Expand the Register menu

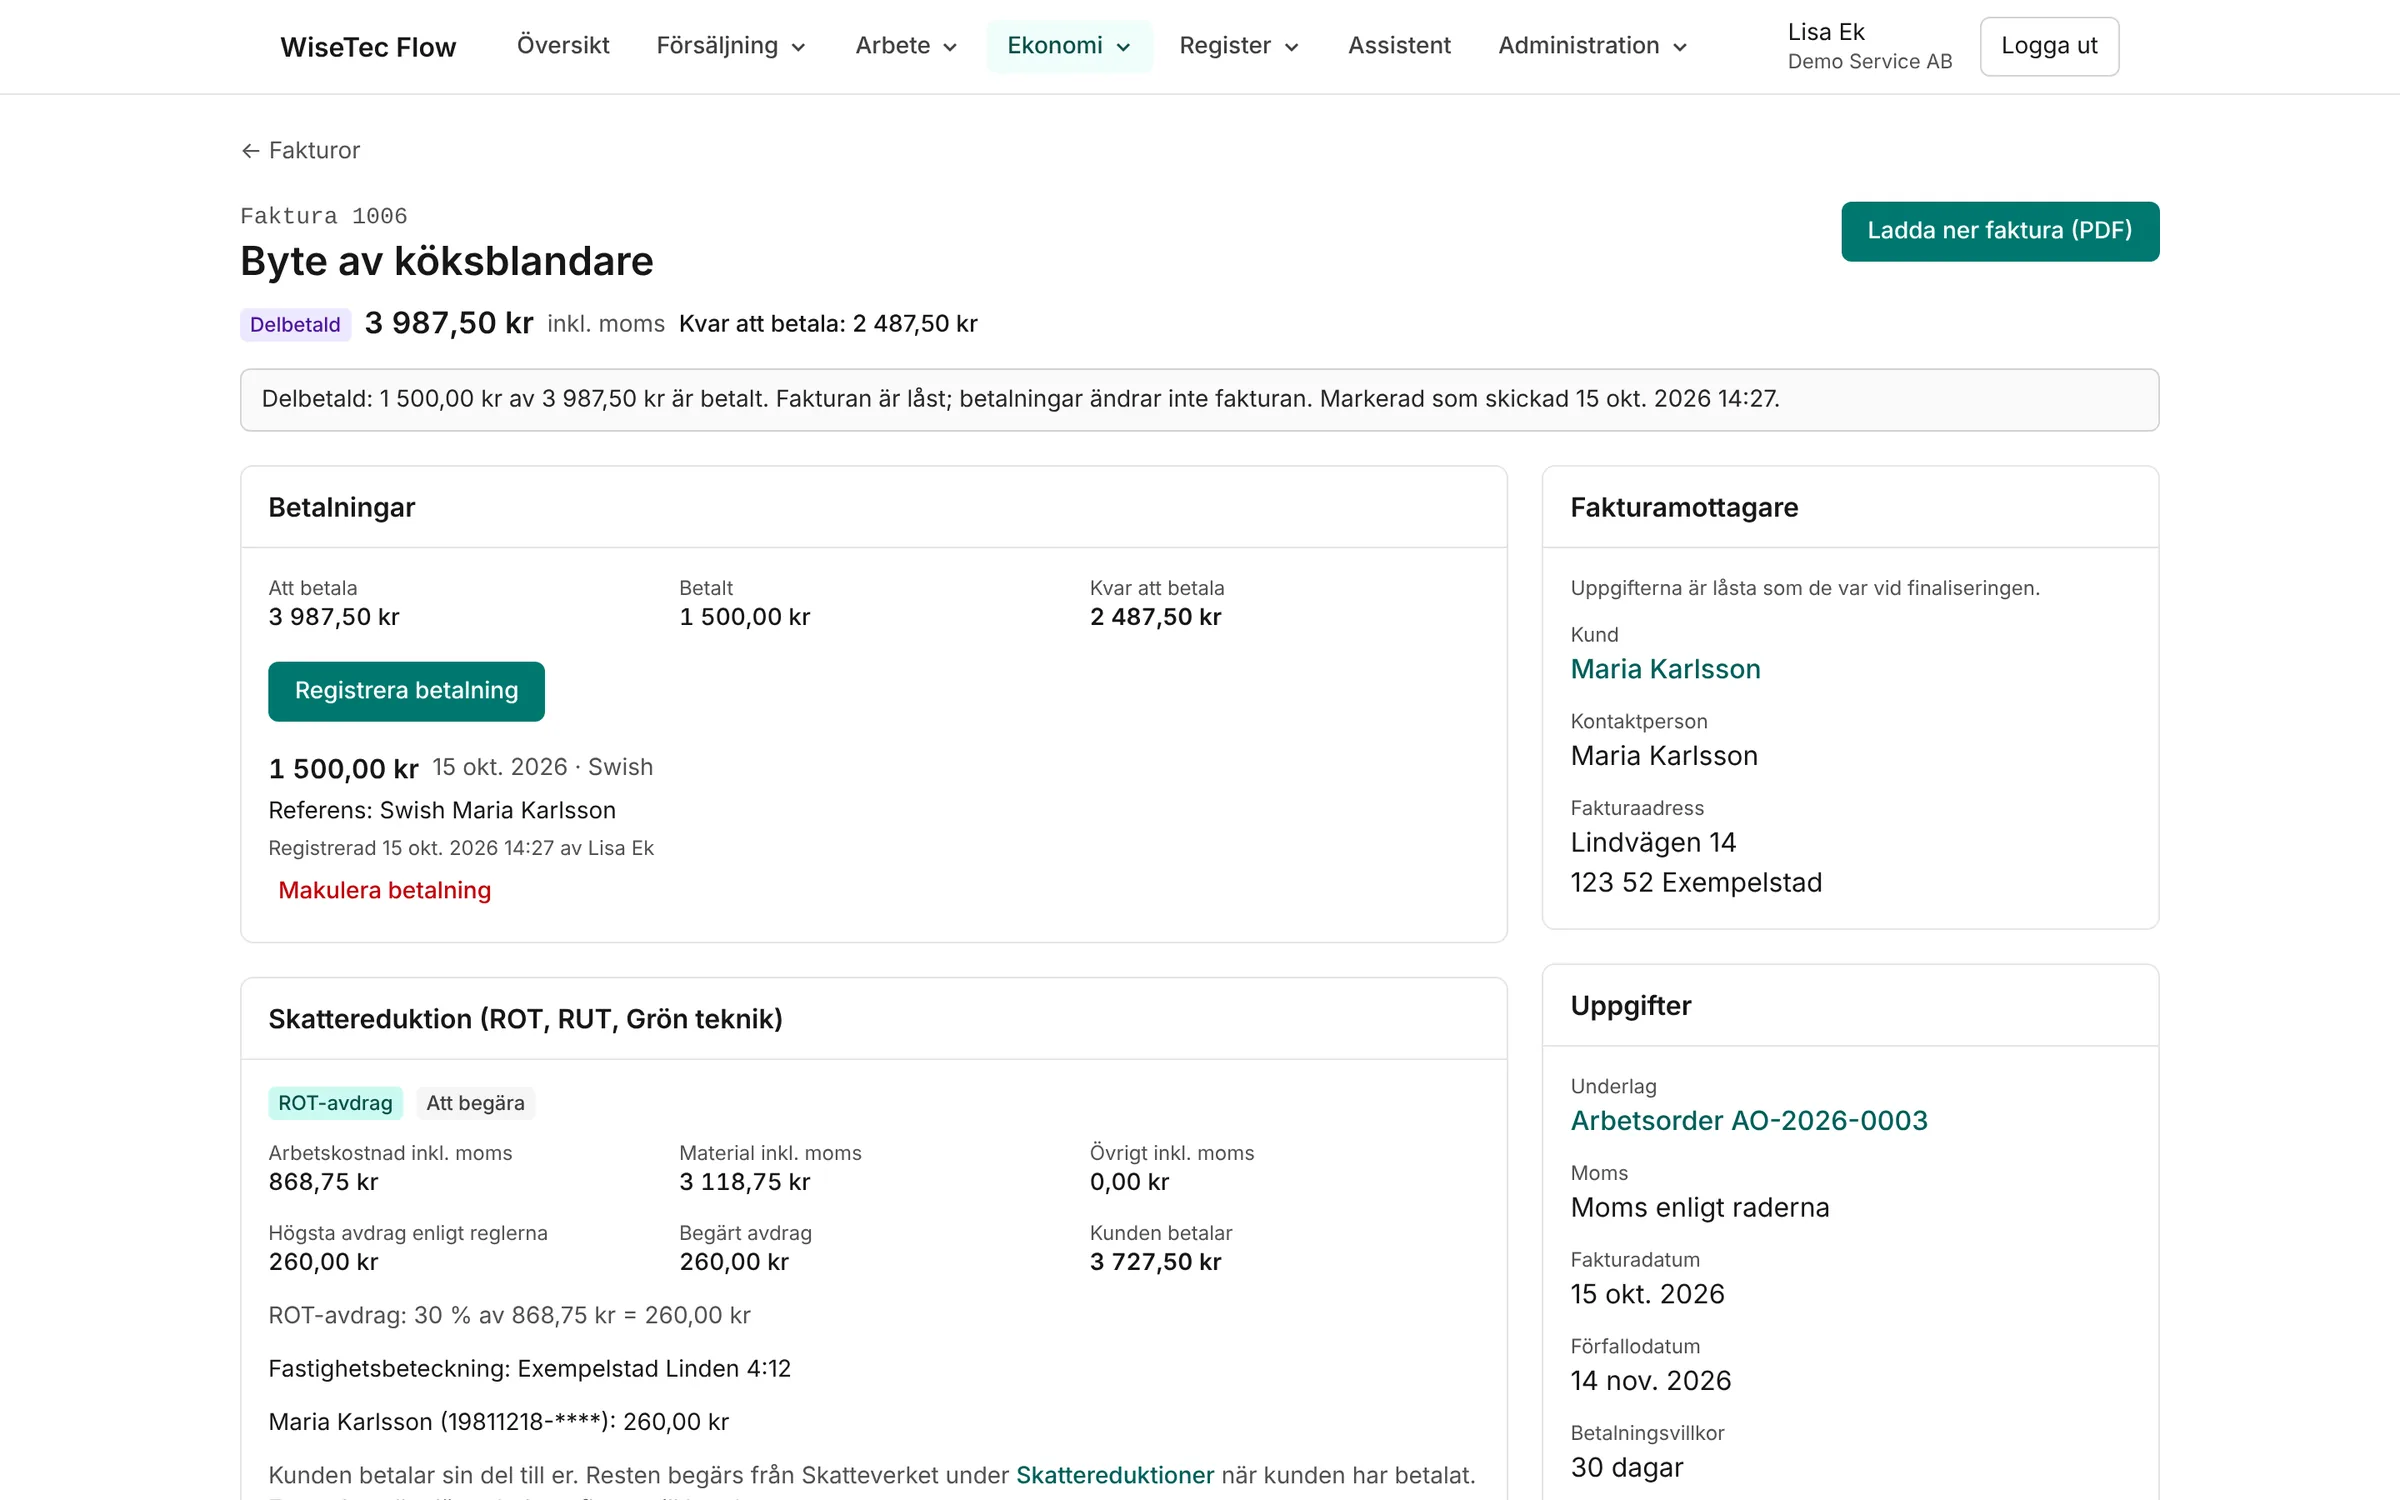point(1239,46)
